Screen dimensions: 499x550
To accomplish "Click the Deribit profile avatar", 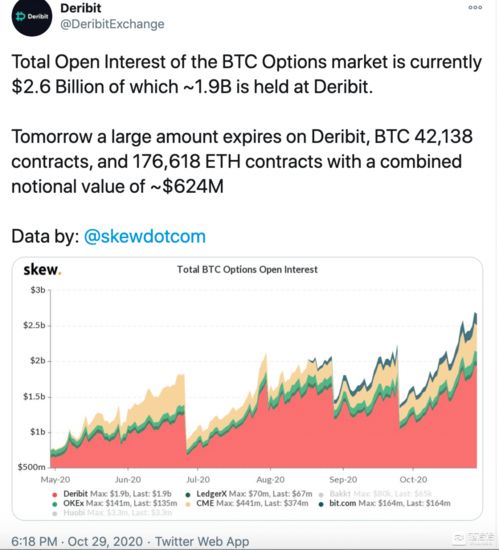I will (x=32, y=16).
